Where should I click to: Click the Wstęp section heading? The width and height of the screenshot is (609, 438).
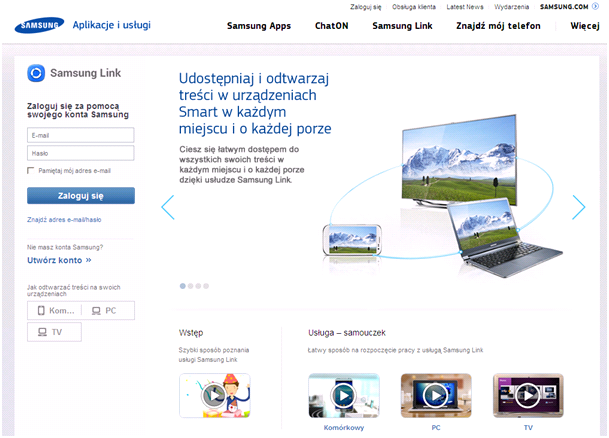191,333
